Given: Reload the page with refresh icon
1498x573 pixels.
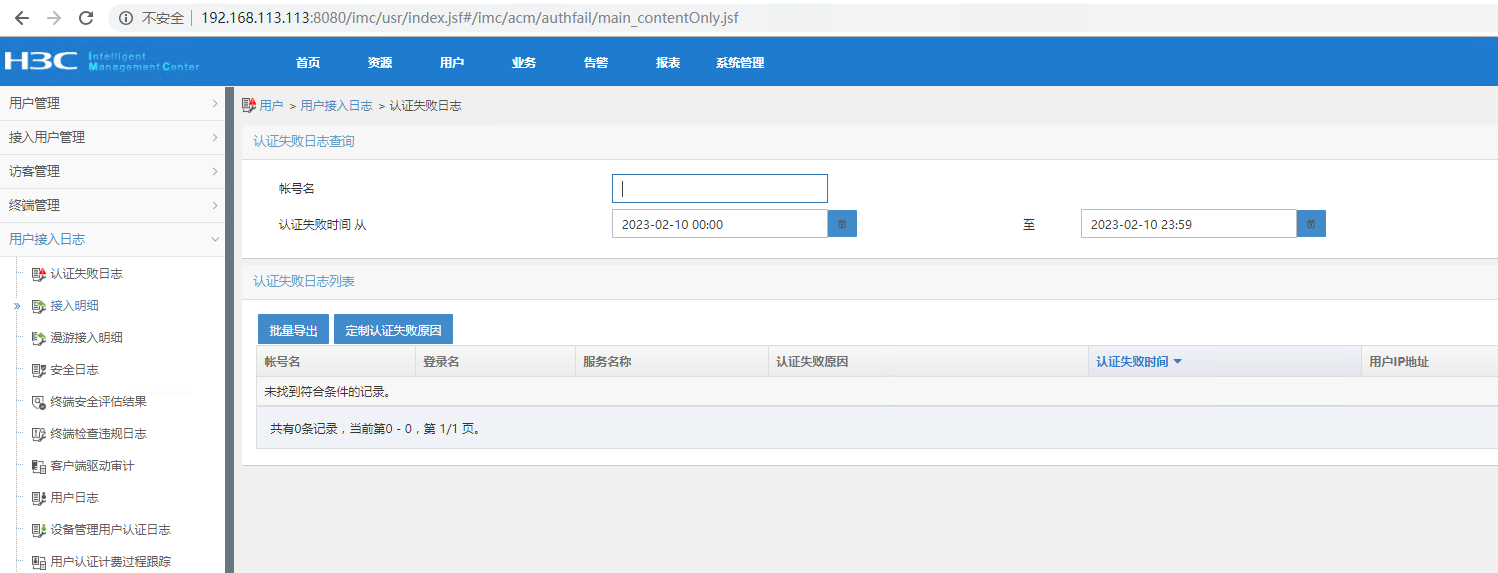Looking at the screenshot, I should pos(86,18).
